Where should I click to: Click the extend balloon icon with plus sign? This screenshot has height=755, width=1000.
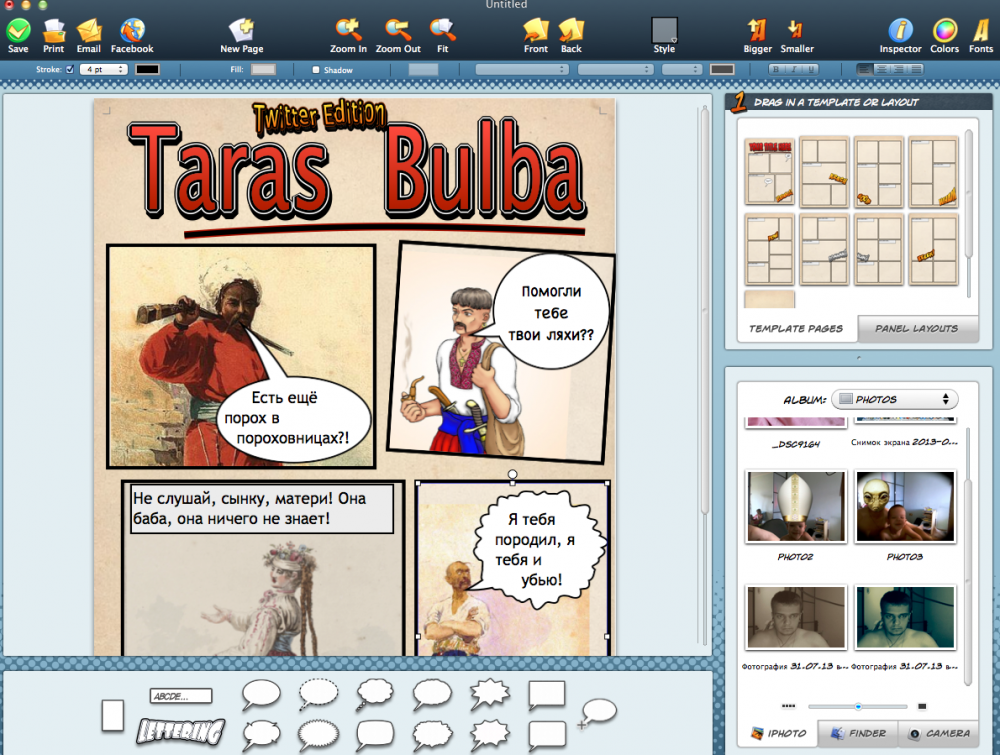click(x=597, y=713)
